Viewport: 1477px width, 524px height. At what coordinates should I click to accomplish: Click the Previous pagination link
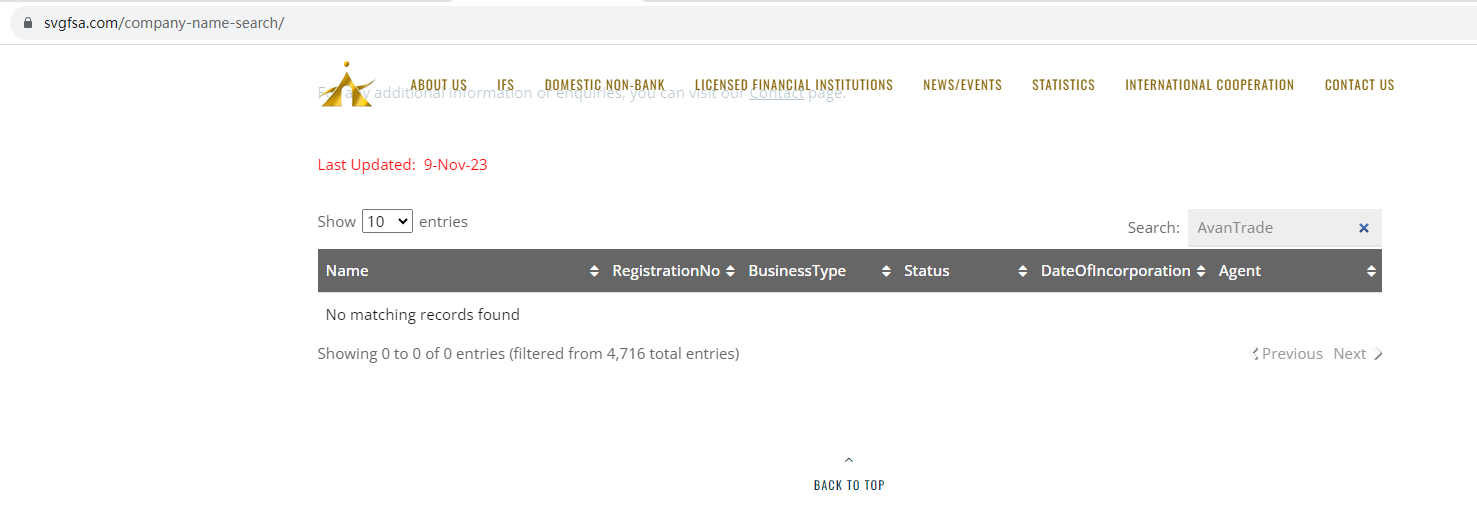pos(1288,354)
